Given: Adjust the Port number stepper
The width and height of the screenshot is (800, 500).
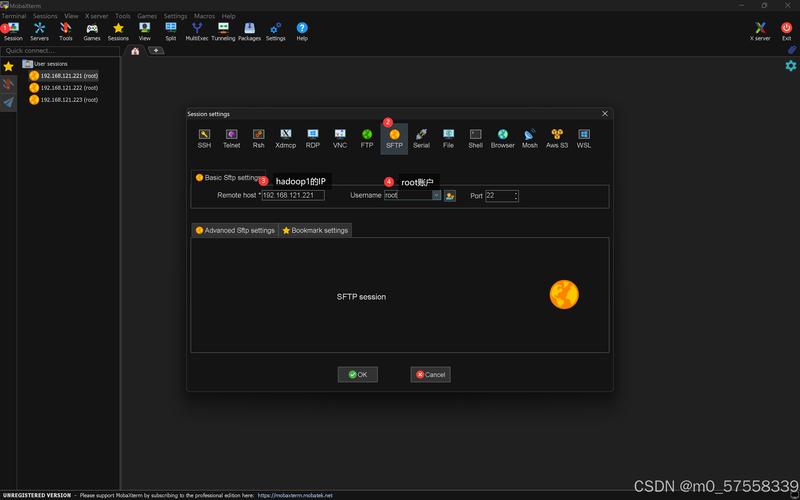Looking at the screenshot, I should [x=516, y=196].
